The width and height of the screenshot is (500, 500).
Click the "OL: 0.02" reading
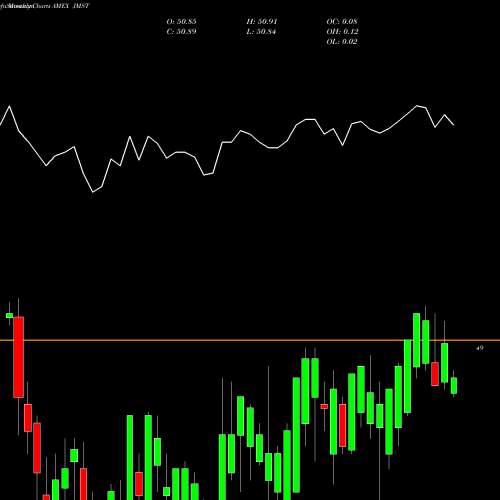[342, 42]
